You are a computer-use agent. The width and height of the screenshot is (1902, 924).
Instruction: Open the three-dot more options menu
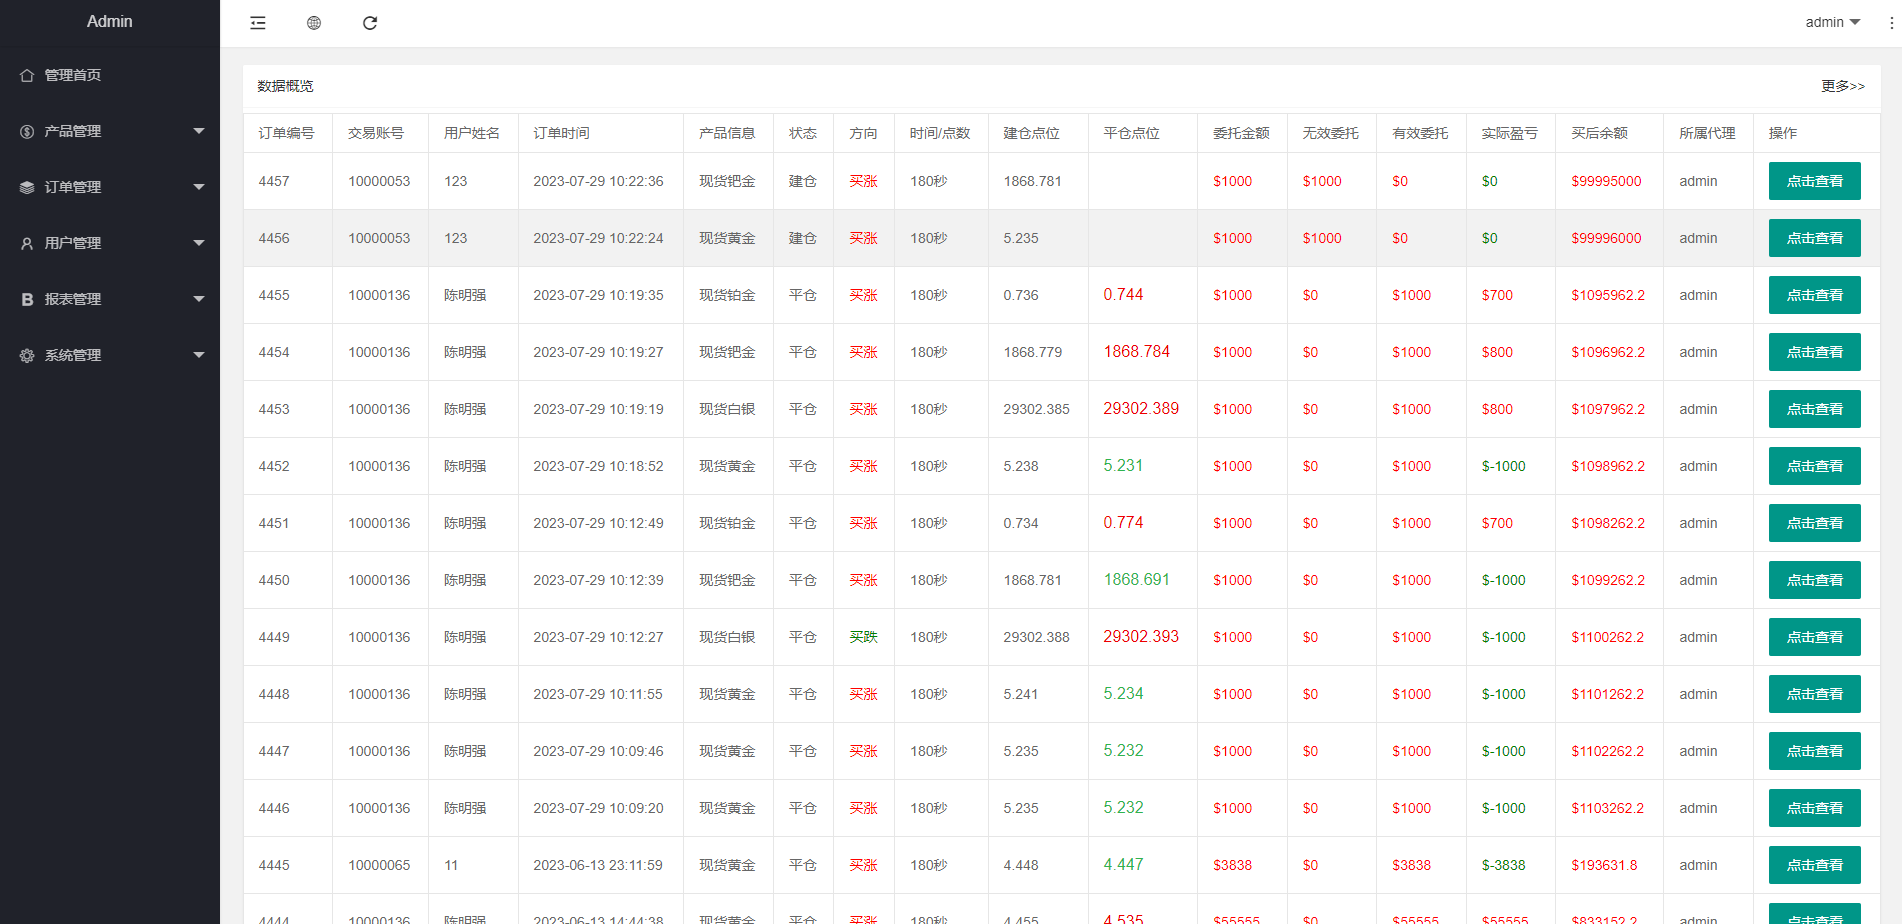(x=1891, y=23)
